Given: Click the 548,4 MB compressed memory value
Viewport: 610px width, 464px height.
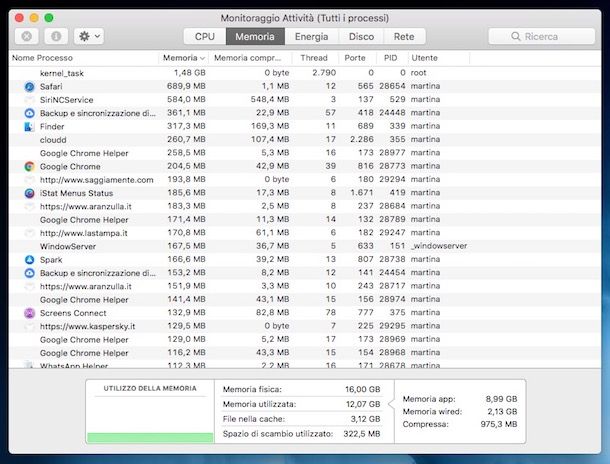Looking at the screenshot, I should pos(270,100).
